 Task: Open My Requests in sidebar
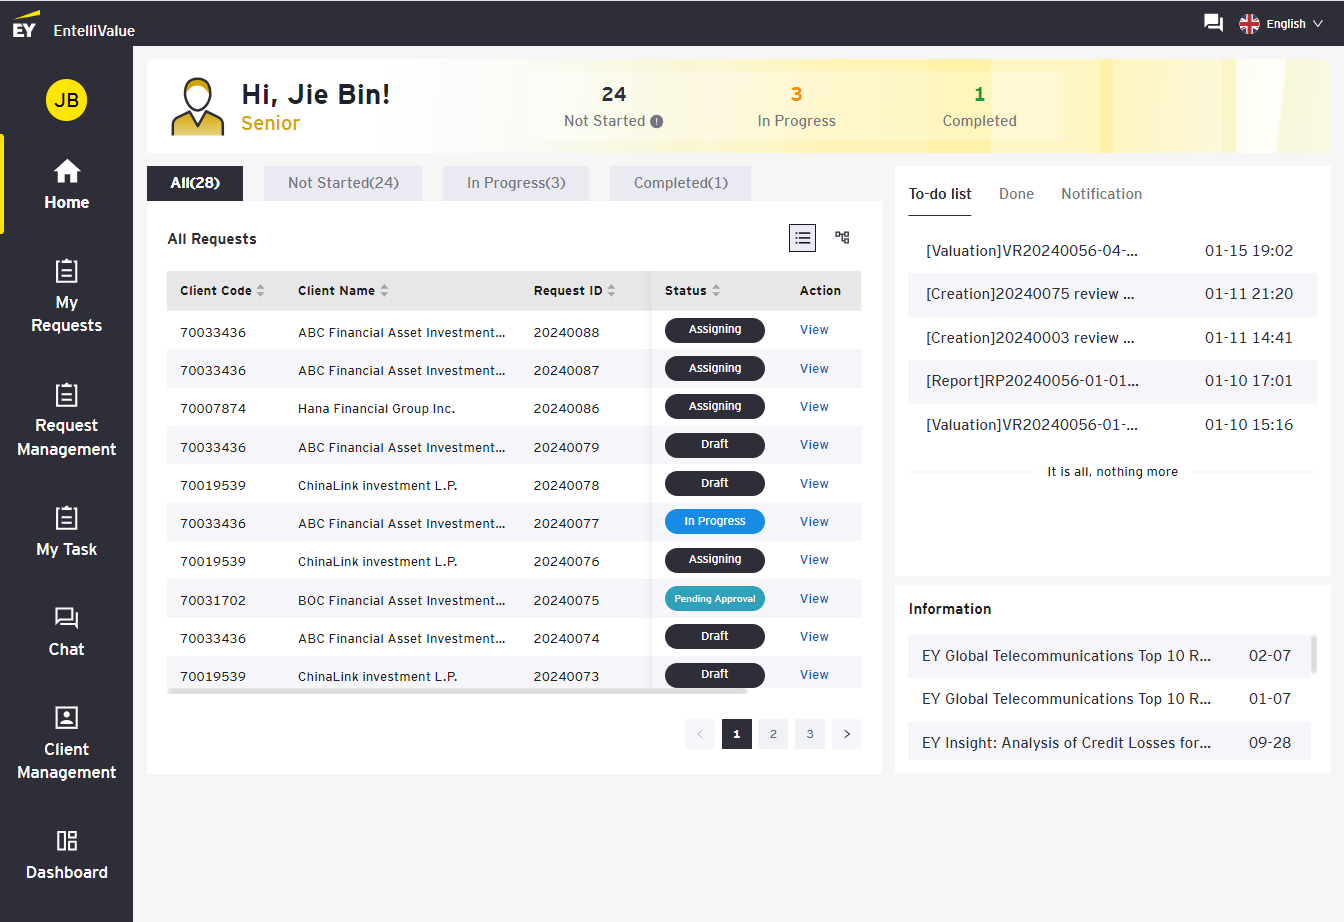(67, 296)
